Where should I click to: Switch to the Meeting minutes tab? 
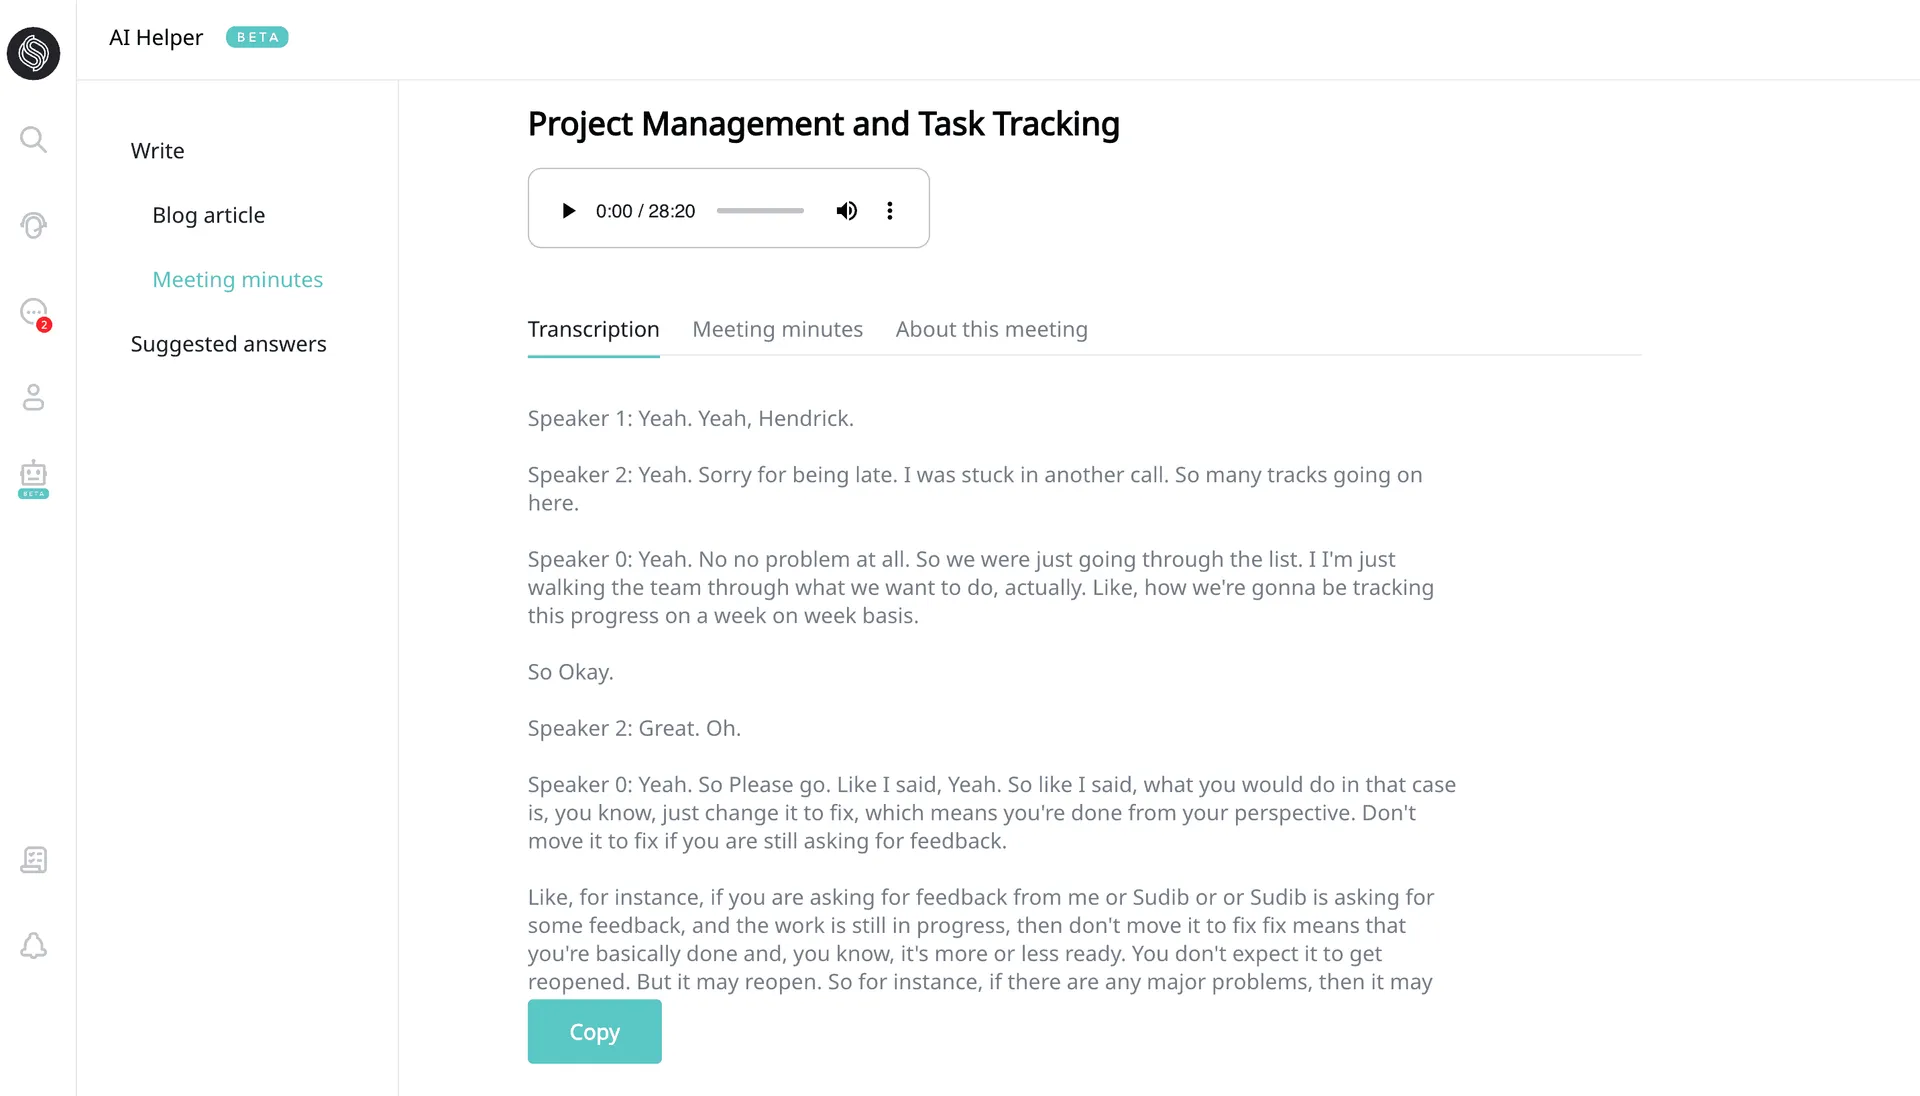coord(777,330)
